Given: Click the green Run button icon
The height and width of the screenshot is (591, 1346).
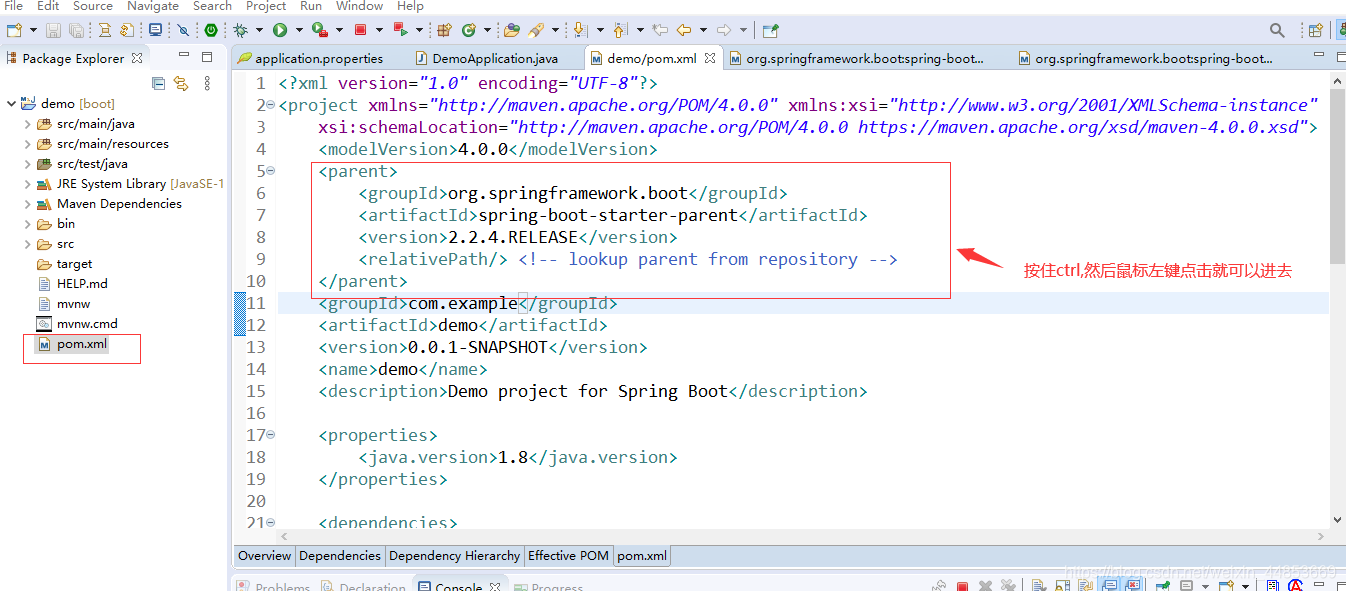Looking at the screenshot, I should (x=280, y=30).
